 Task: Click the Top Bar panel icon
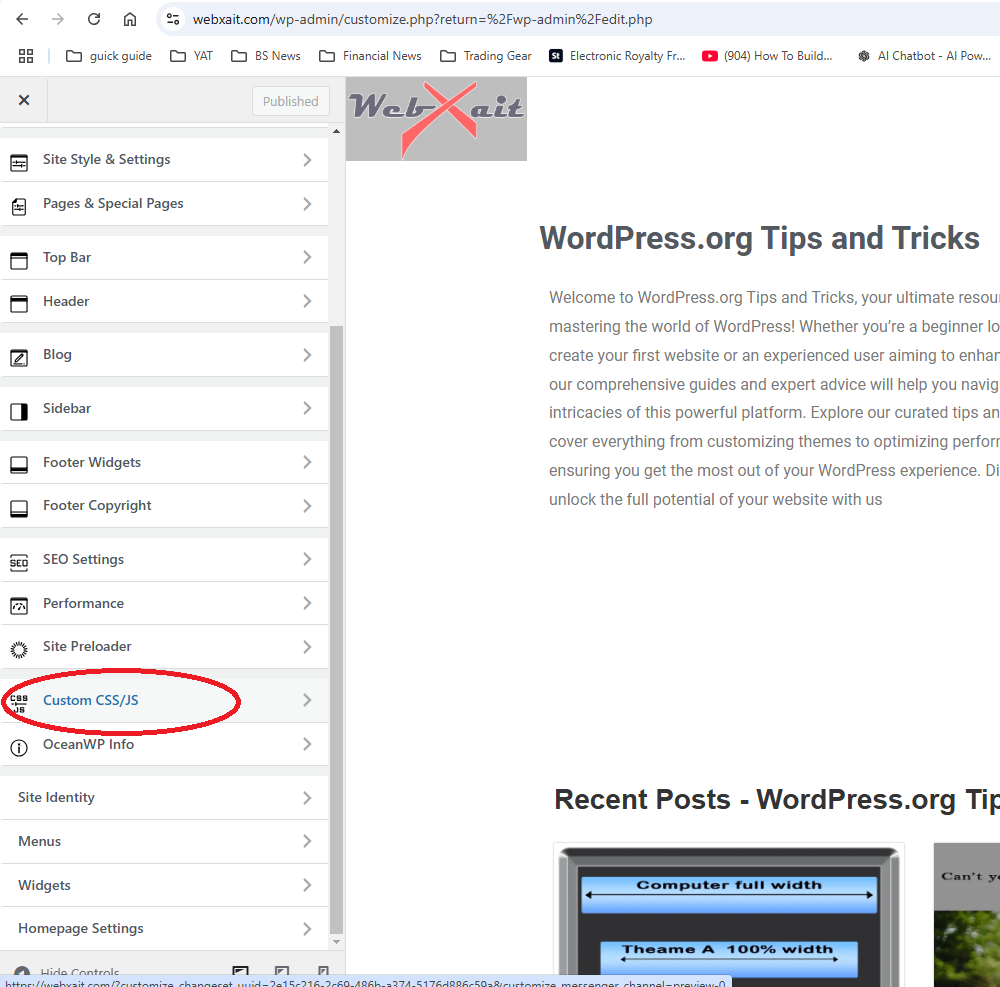pos(19,260)
